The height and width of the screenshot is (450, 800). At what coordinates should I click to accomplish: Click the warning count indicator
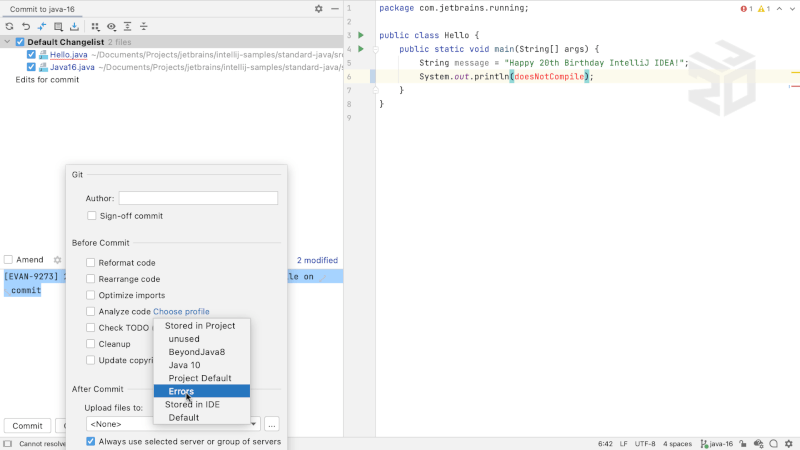coord(764,9)
